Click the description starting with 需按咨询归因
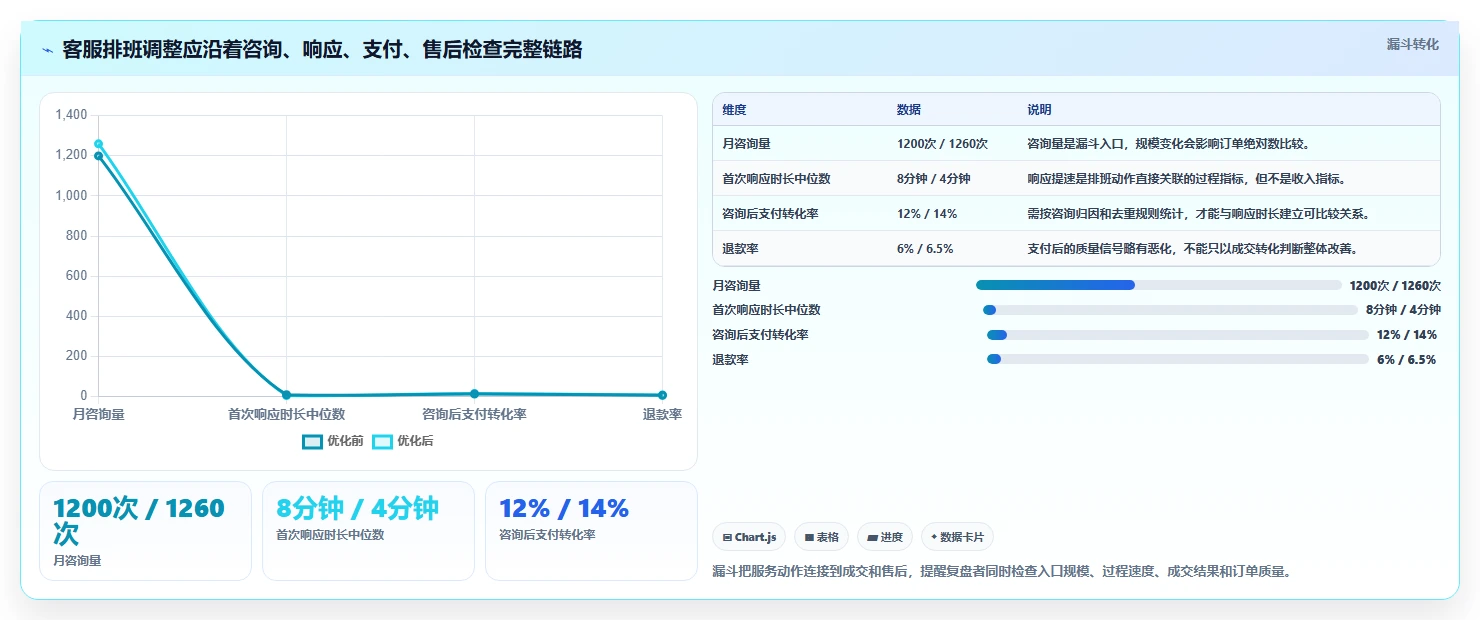The image size is (1480, 620). [x=1198, y=214]
